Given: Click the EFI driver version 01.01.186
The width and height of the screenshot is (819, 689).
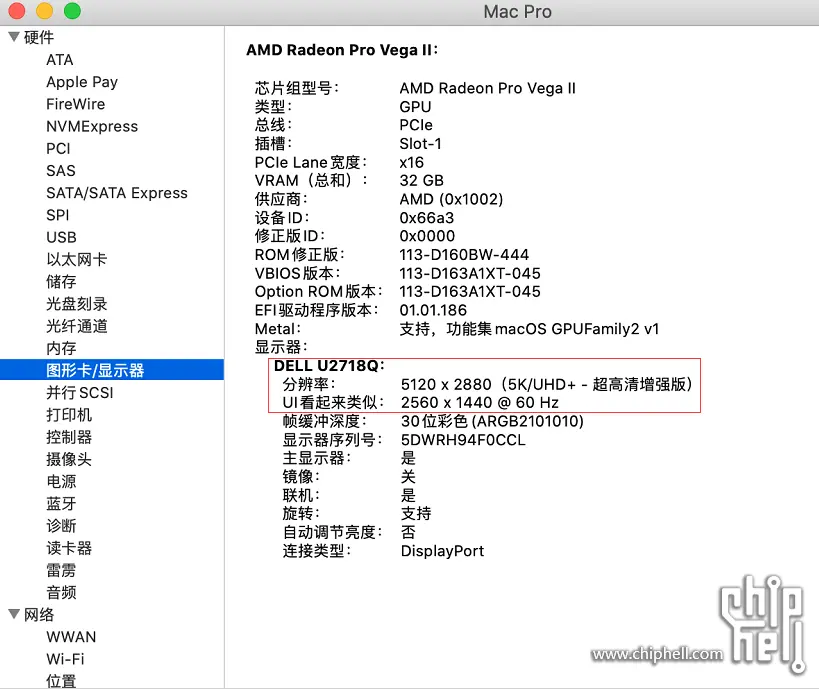Looking at the screenshot, I should click(433, 310).
